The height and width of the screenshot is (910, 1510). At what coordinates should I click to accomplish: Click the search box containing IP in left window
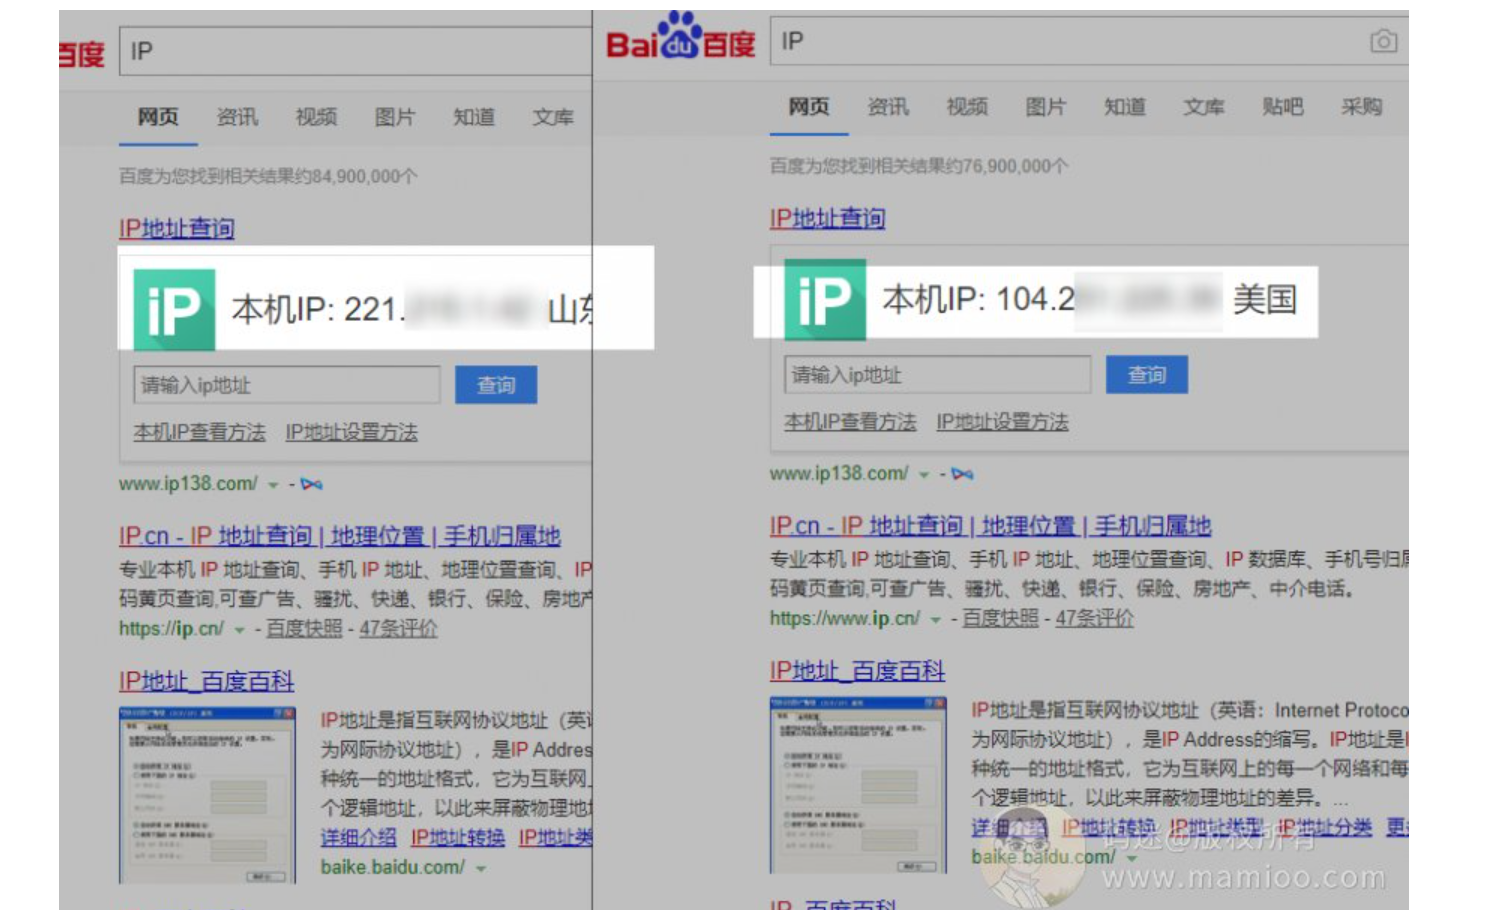356,51
